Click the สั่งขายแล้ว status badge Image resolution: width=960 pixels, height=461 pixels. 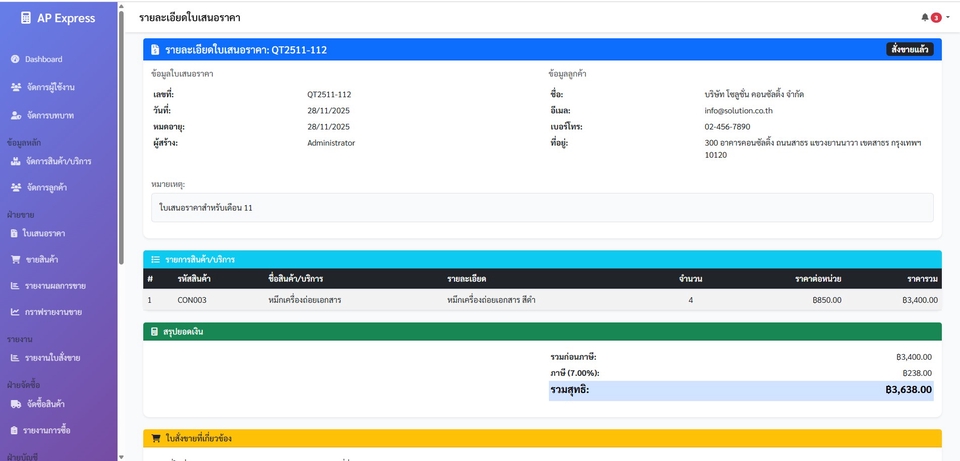coord(909,49)
